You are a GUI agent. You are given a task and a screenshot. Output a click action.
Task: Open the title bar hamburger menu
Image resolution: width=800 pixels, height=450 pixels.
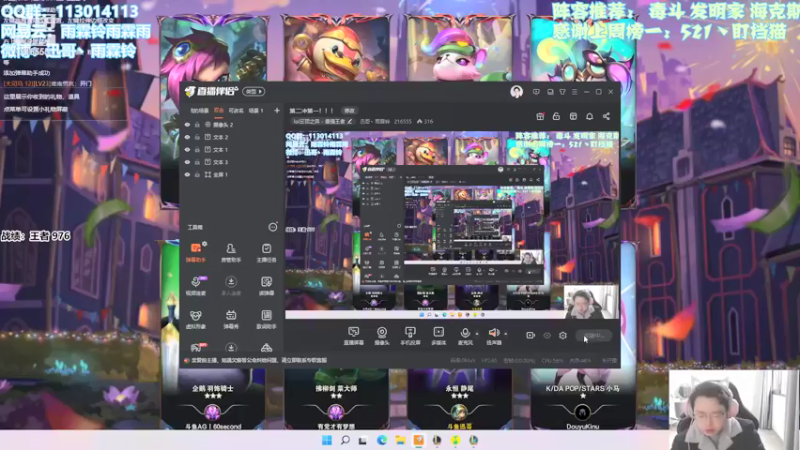coord(574,92)
